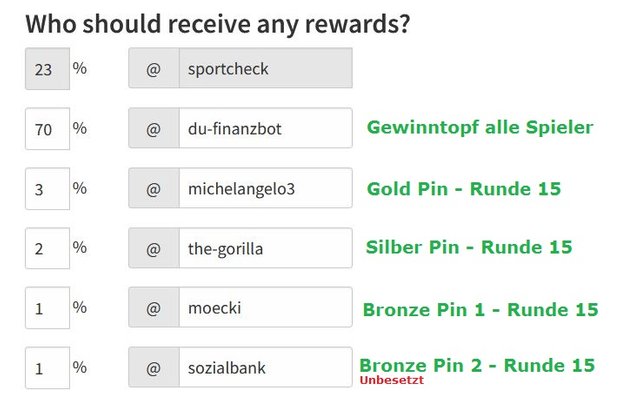Click the @ symbol beside sportcheck

[154, 68]
